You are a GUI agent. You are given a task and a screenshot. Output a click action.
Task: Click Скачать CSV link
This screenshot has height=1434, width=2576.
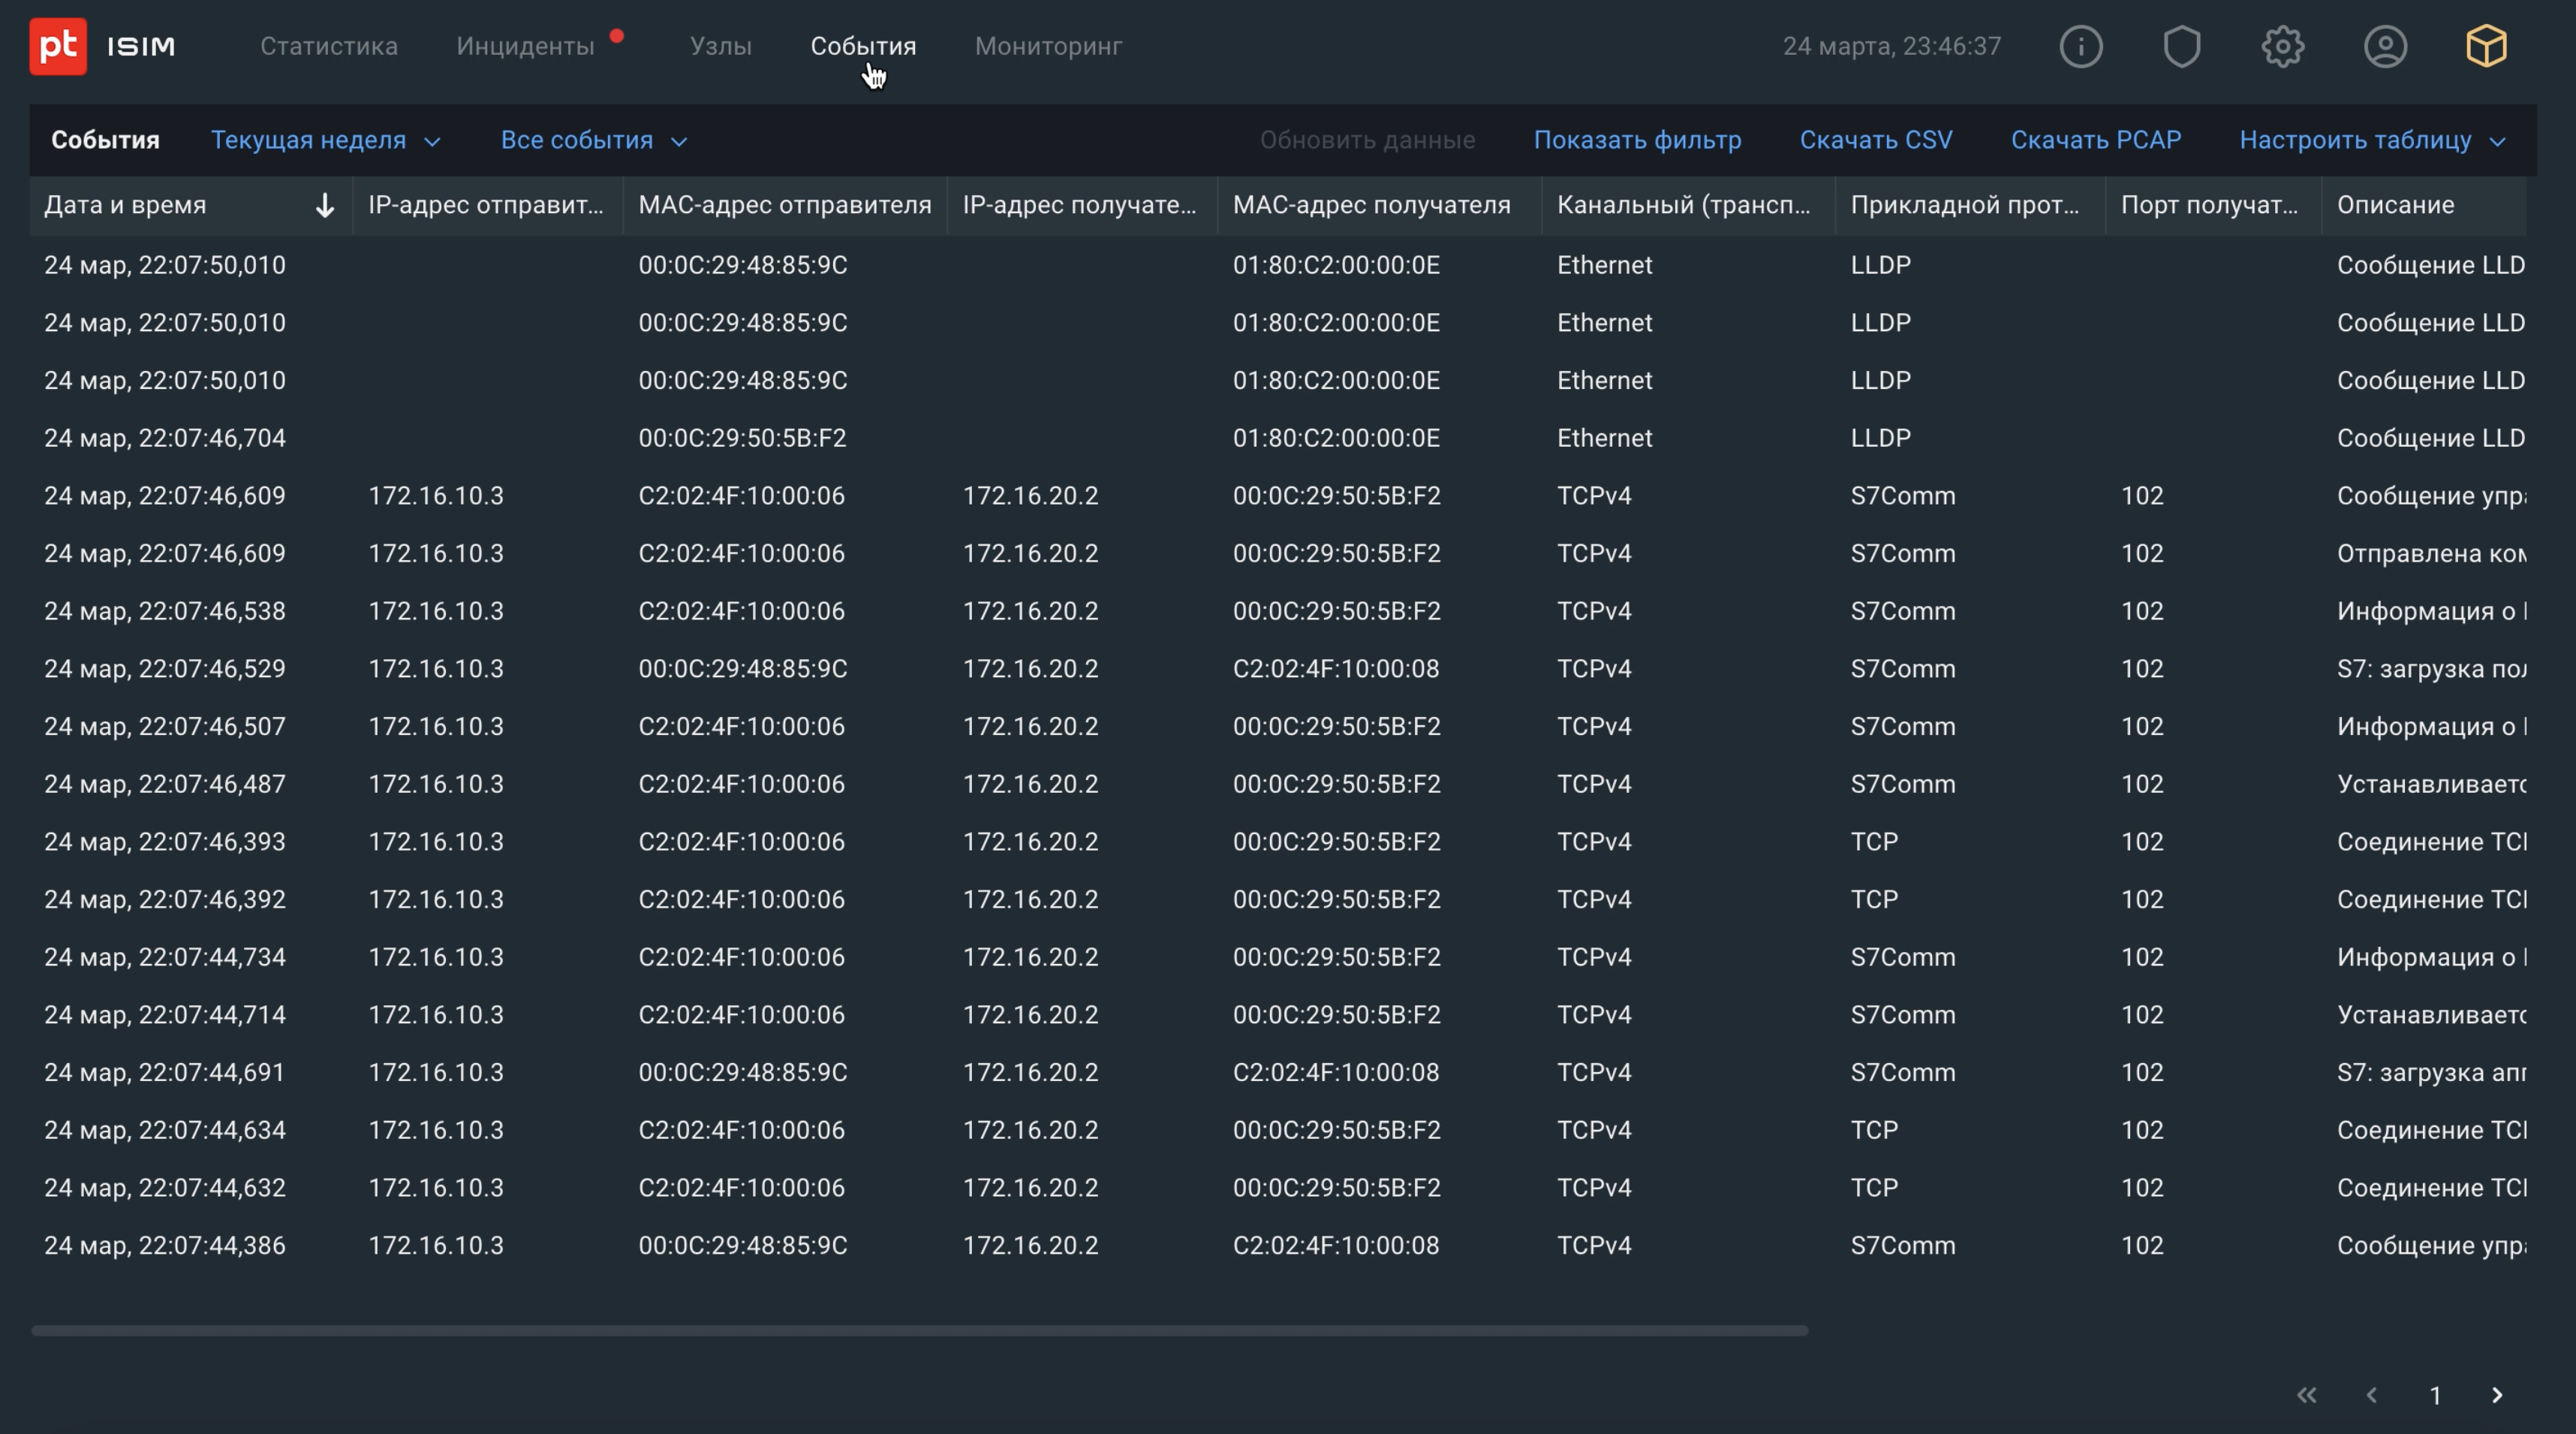tap(1875, 140)
